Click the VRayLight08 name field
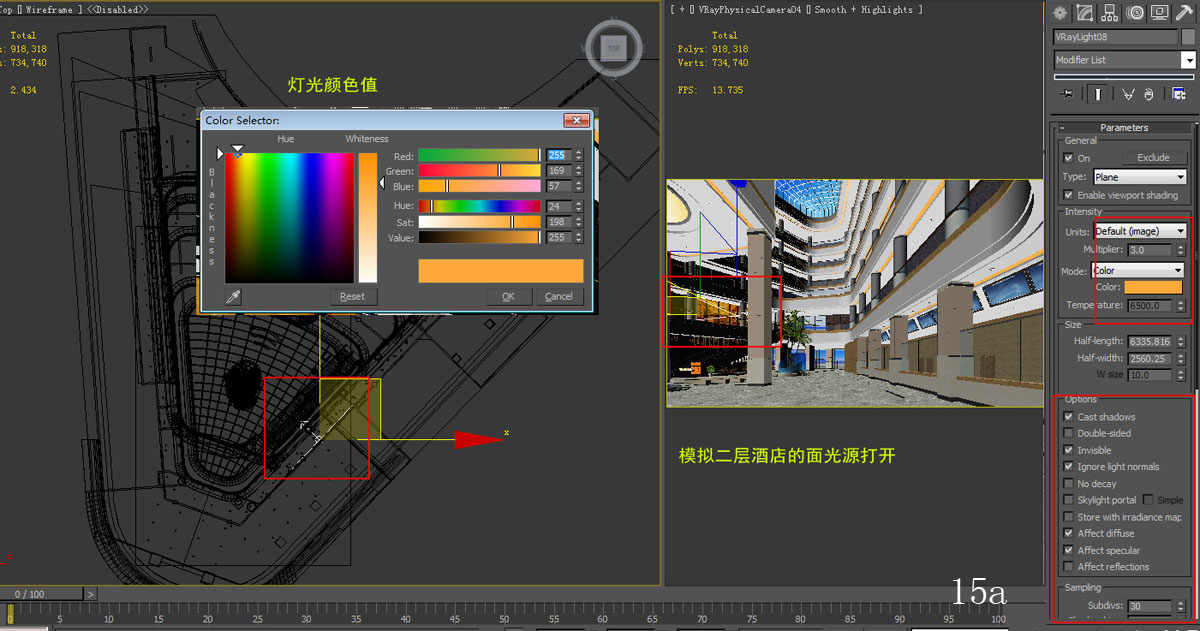 1115,37
